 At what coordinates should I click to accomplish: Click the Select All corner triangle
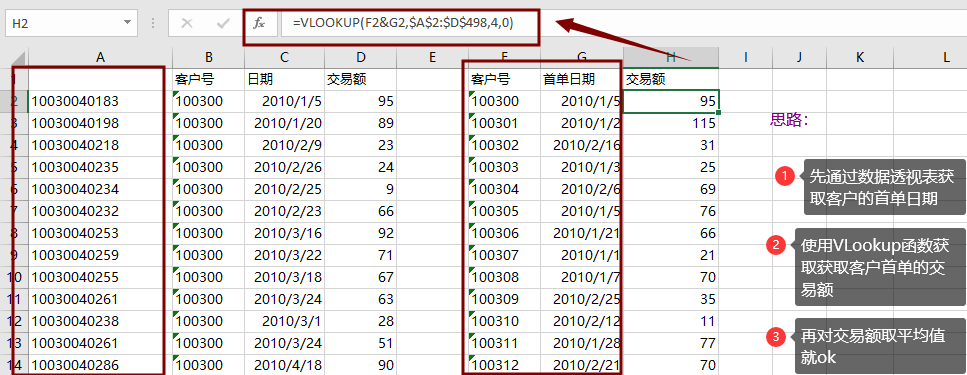pos(19,58)
